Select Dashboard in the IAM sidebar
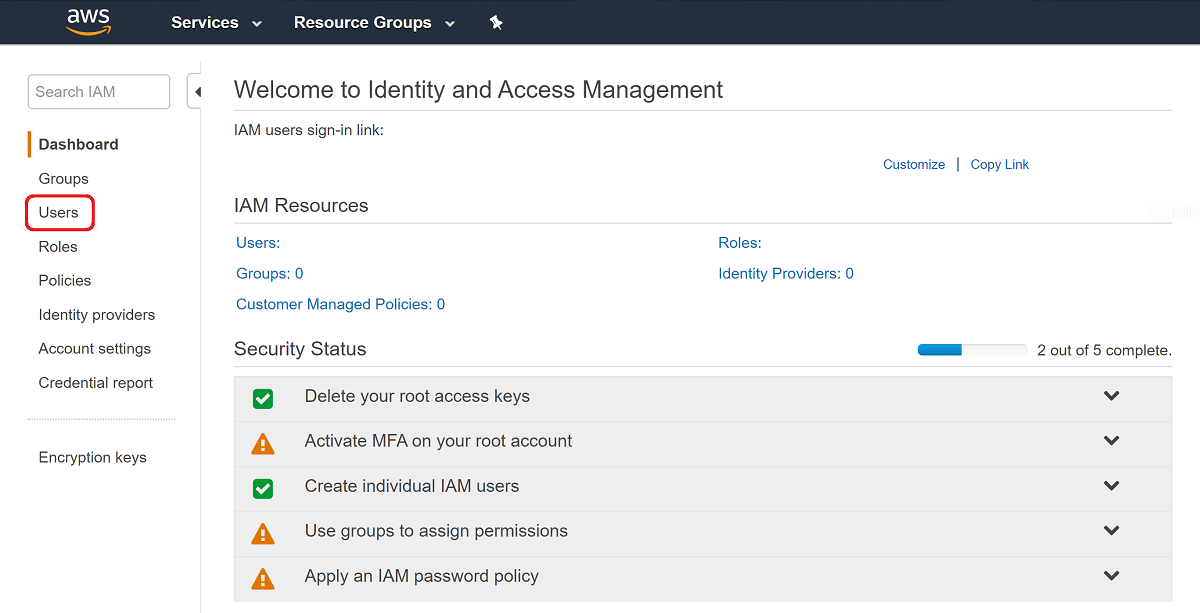Screen dimensions: 1200x613 (x=78, y=144)
